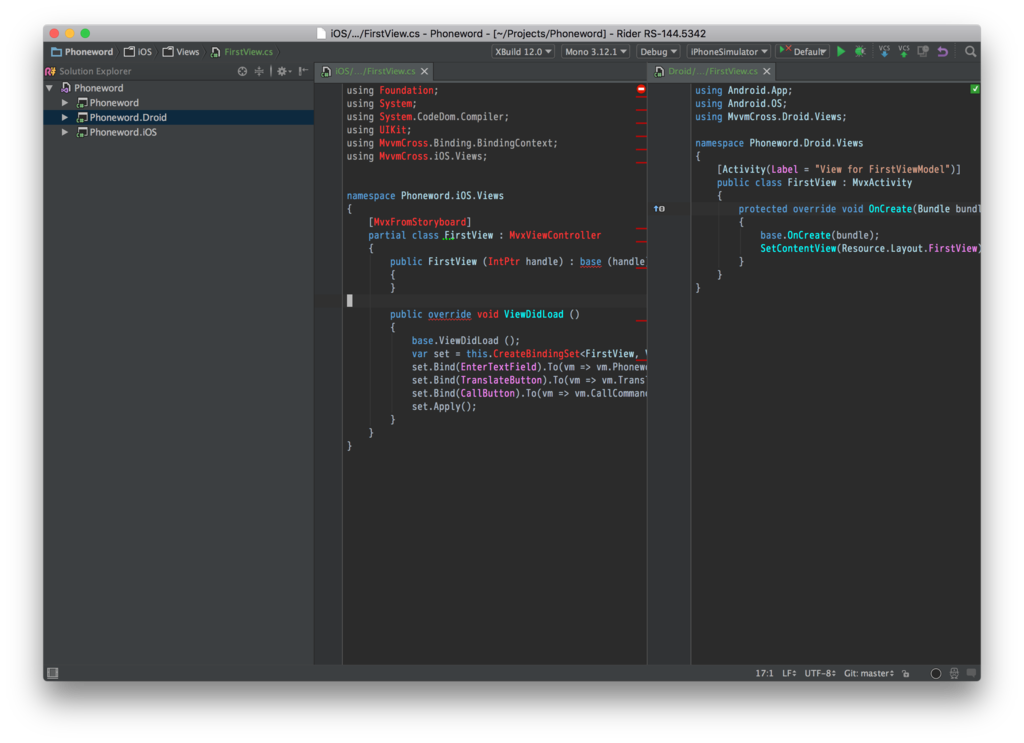This screenshot has height=743, width=1024.
Task: Click the MvxFromStoryboard attribute in the iOS editor
Action: tap(419, 222)
